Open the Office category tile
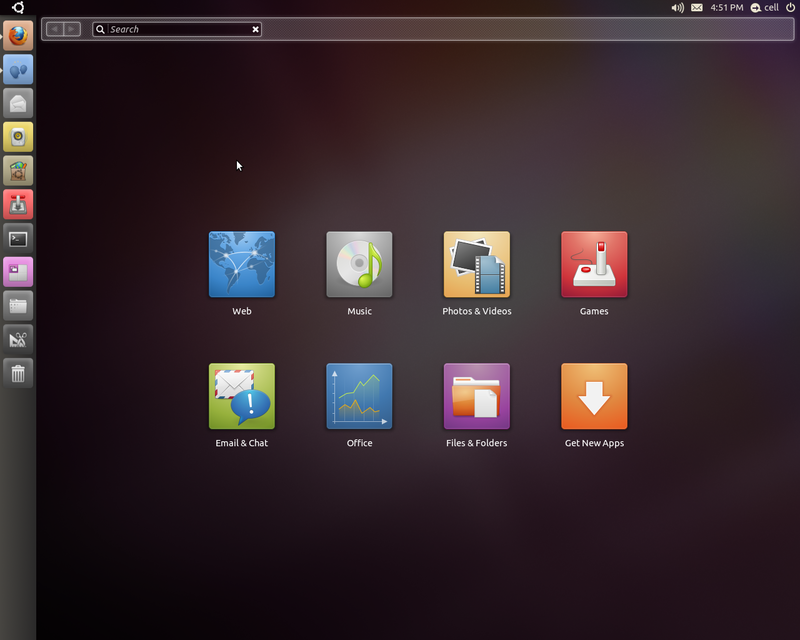Viewport: 800px width, 640px height. 359,396
